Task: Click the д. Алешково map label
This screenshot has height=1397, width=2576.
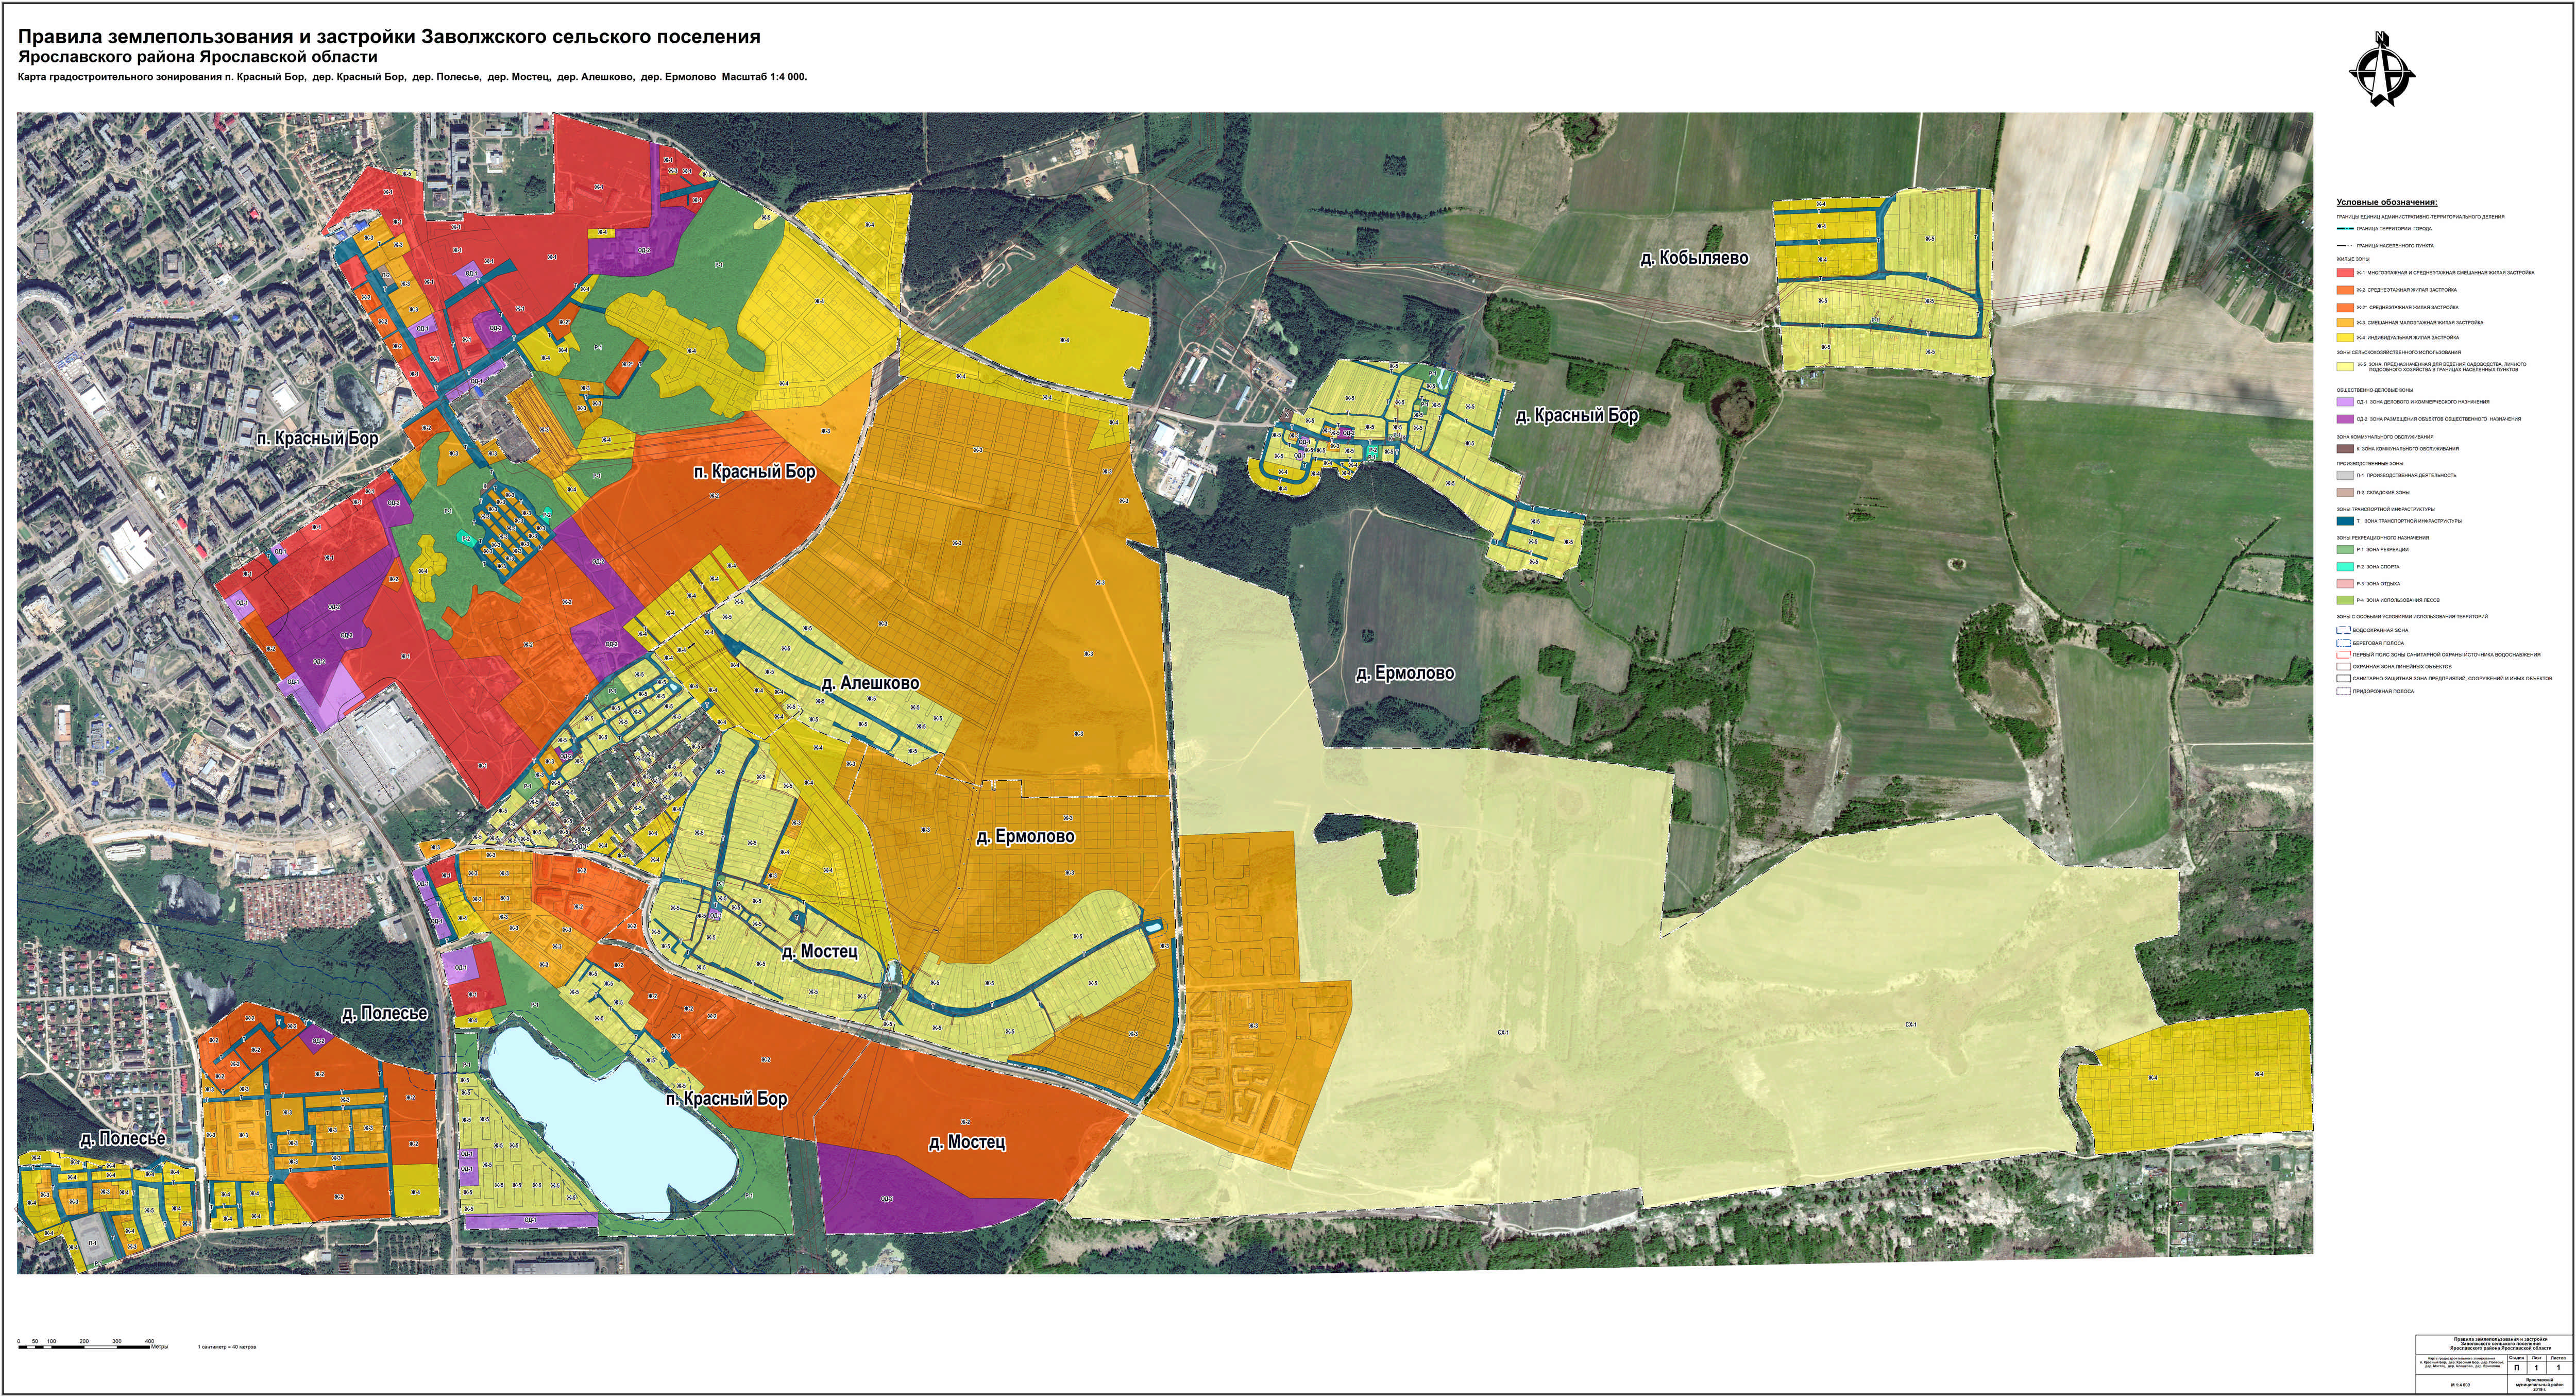Action: pyautogui.click(x=870, y=684)
